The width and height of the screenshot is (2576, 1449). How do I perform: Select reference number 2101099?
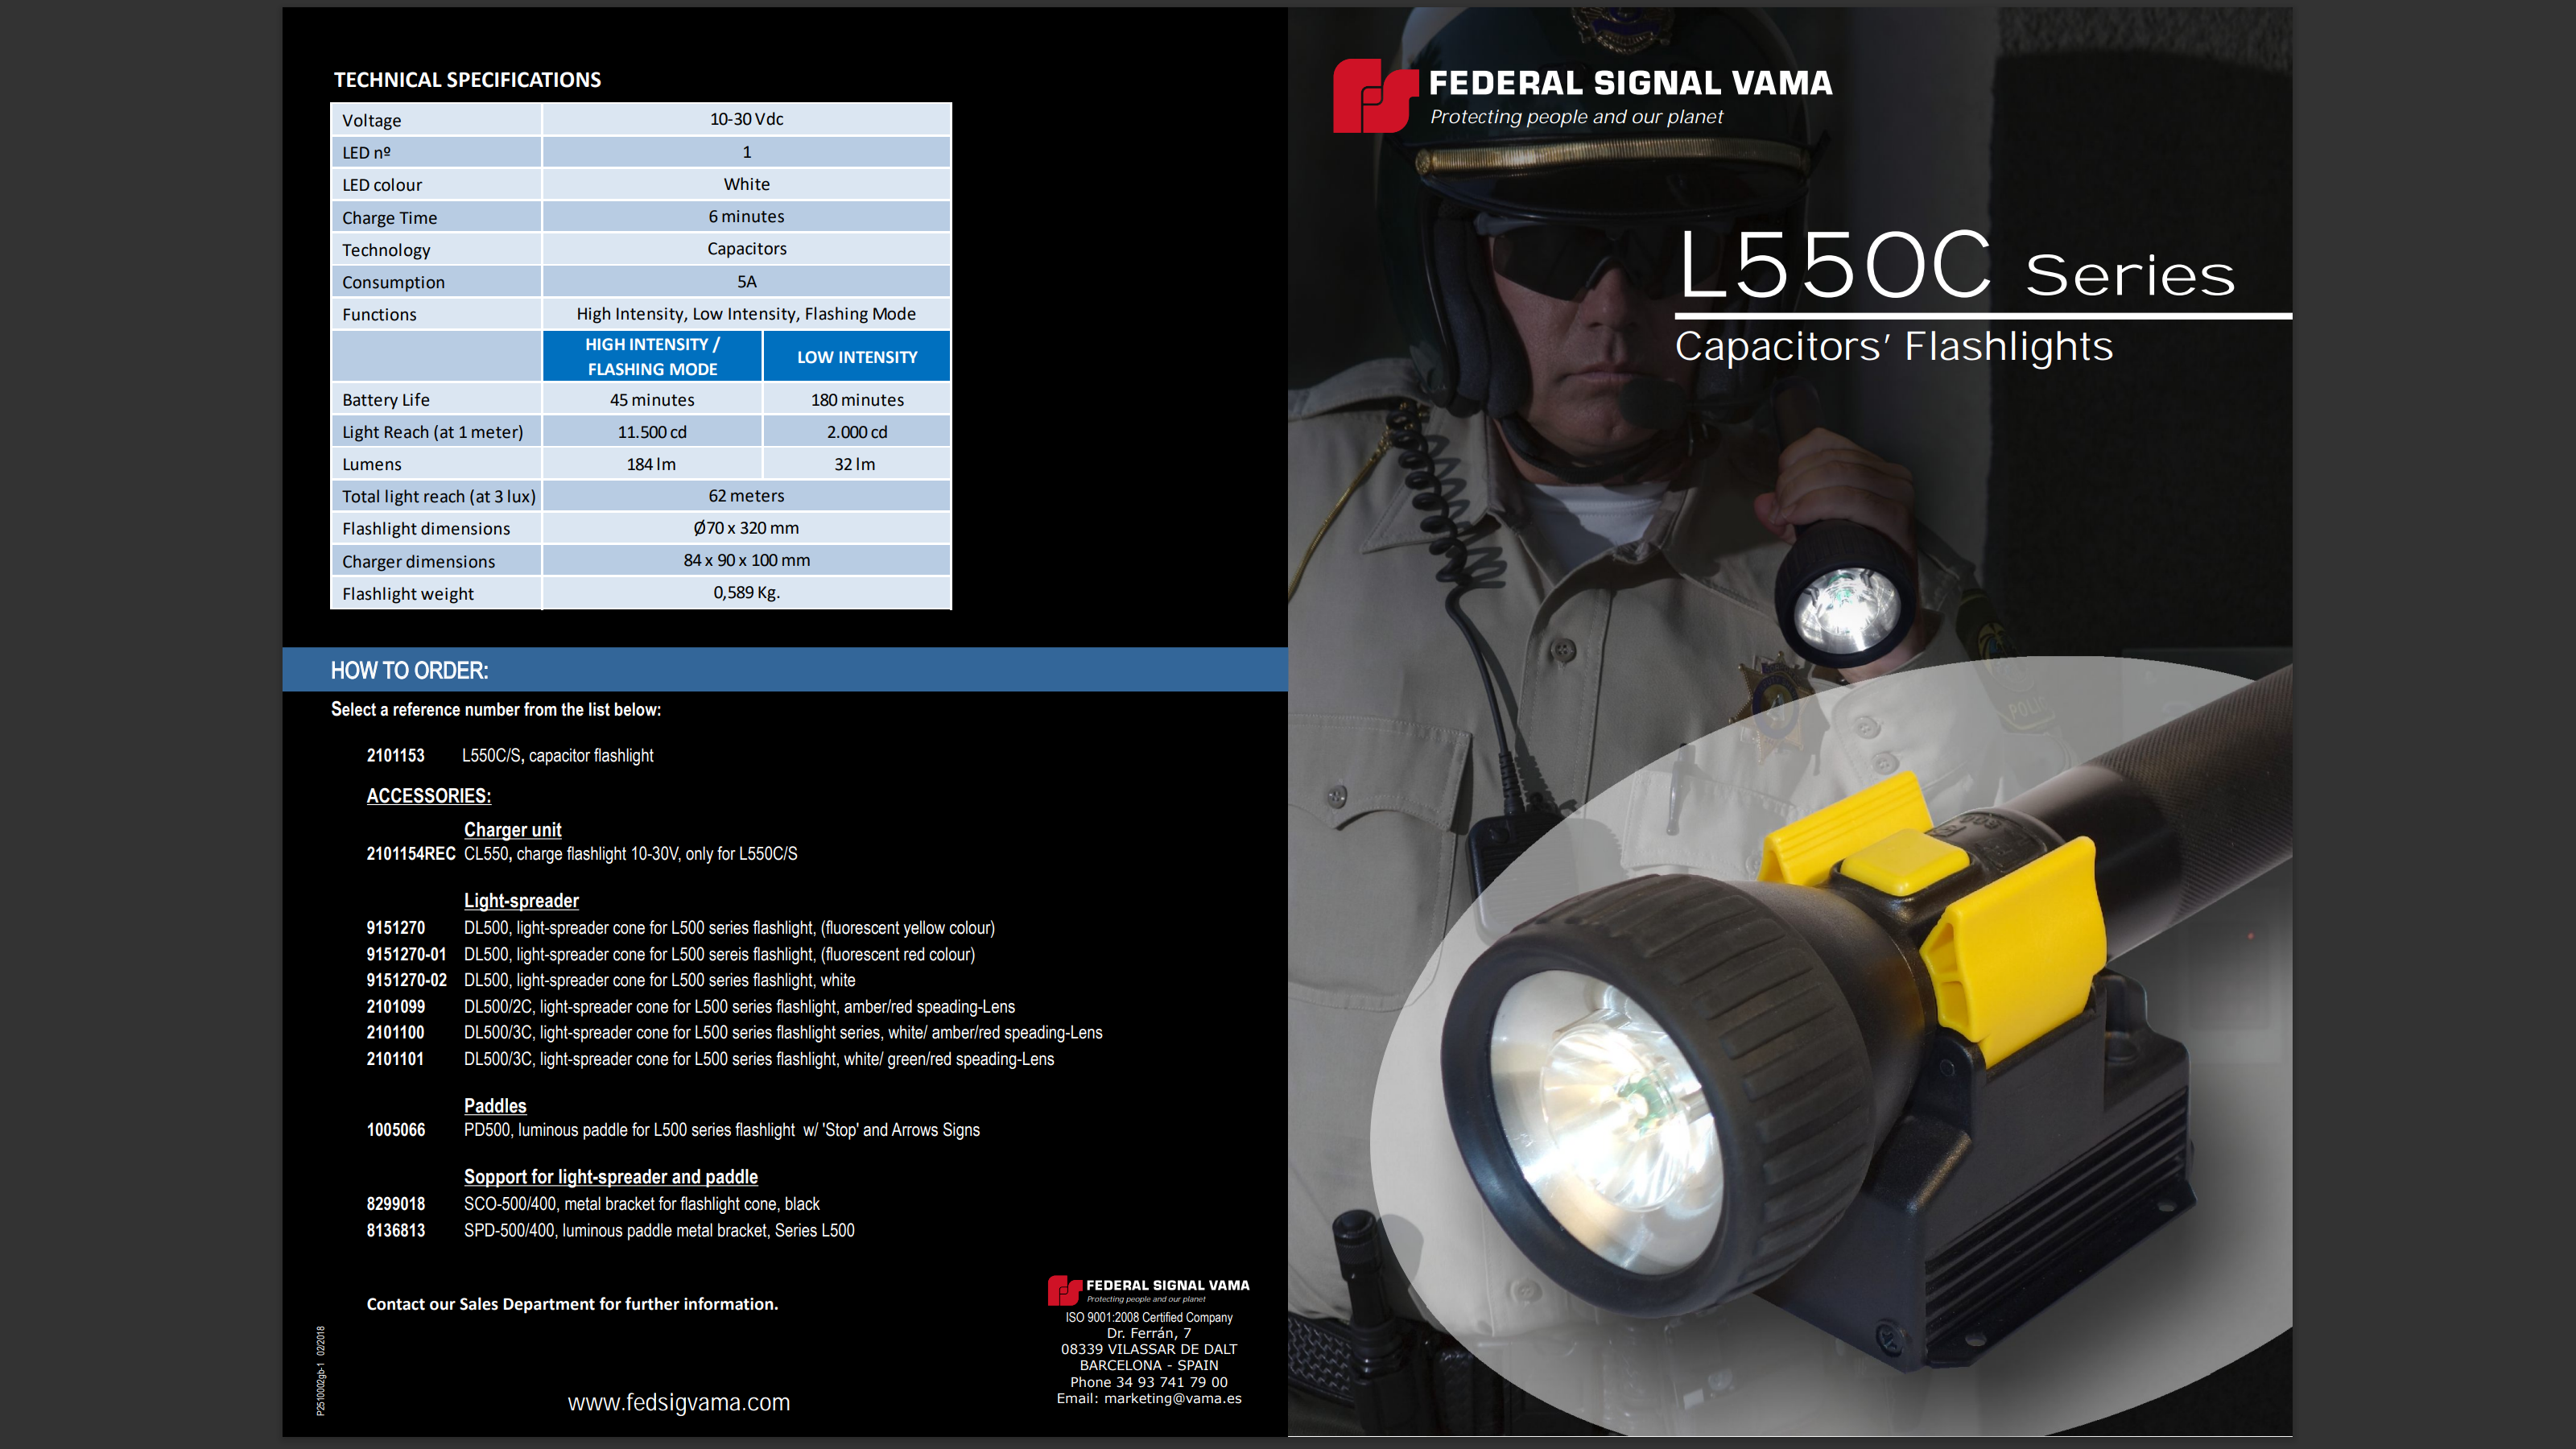pos(395,1006)
